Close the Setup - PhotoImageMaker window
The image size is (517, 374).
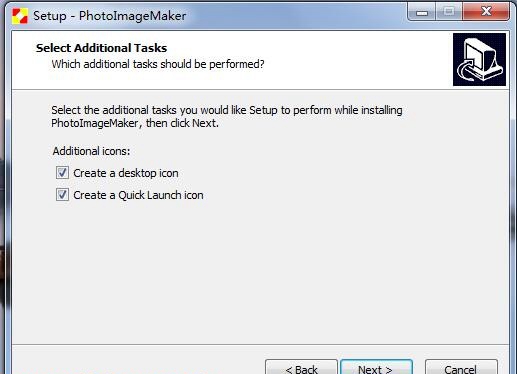pyautogui.click(x=486, y=12)
